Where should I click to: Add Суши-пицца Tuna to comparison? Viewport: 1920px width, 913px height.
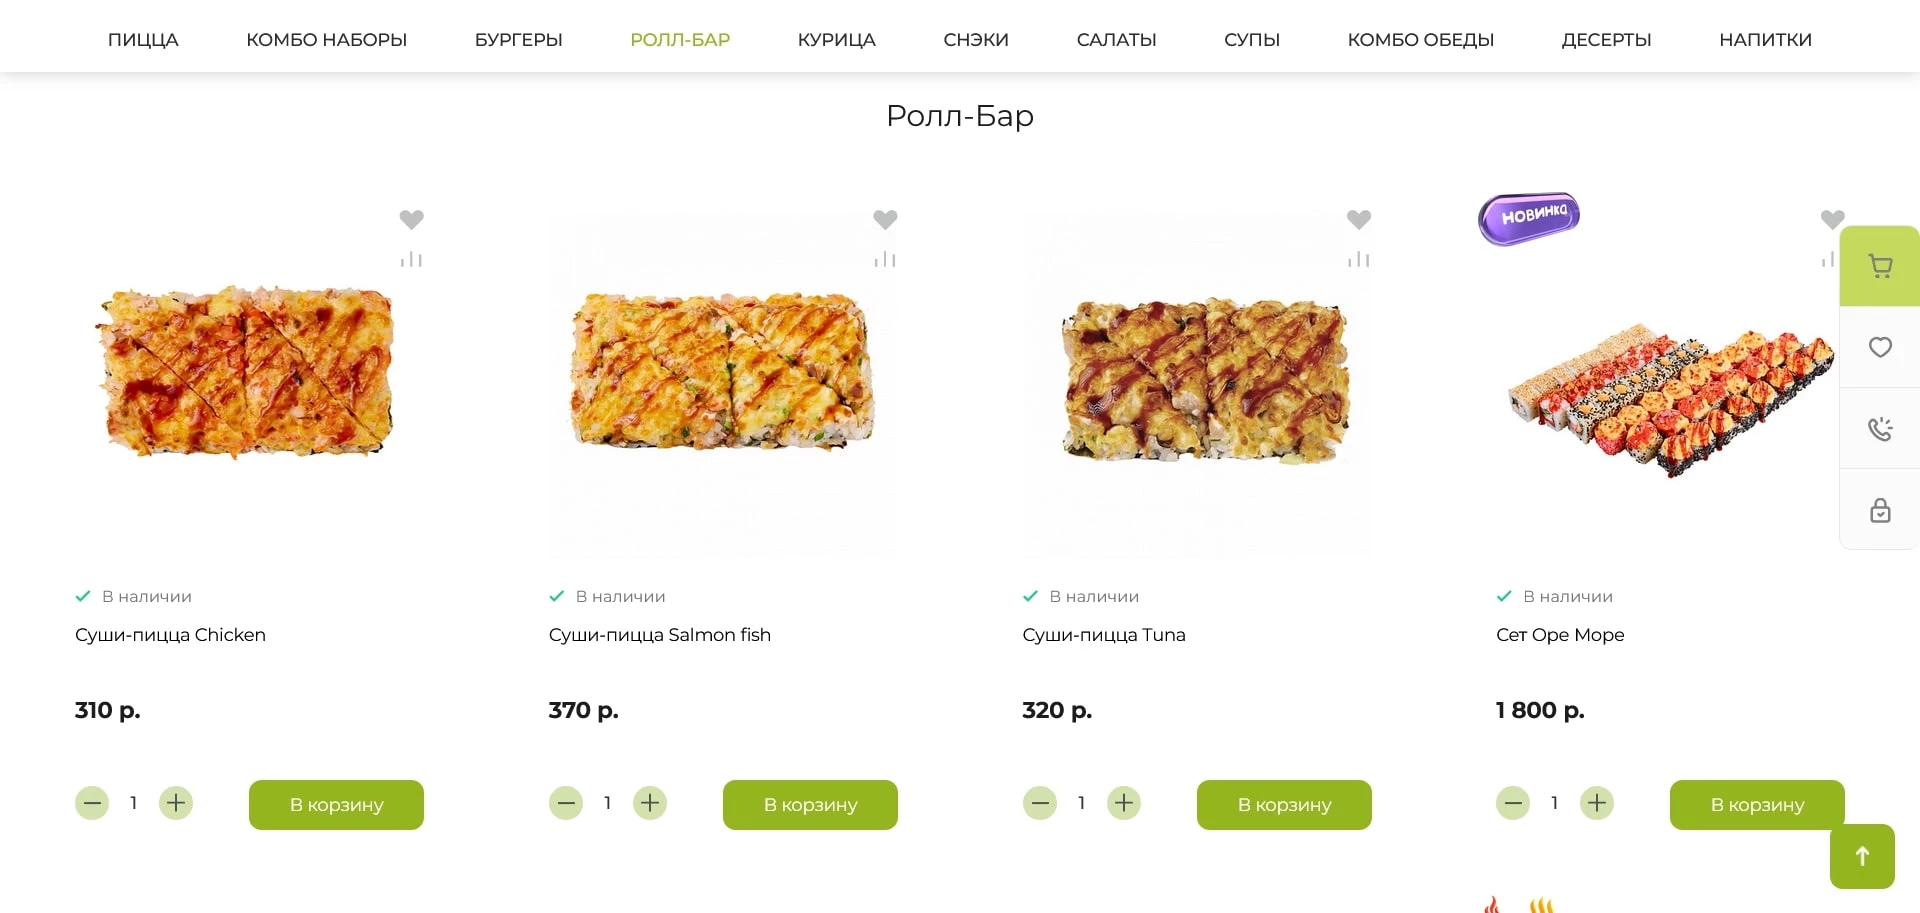pyautogui.click(x=1358, y=260)
